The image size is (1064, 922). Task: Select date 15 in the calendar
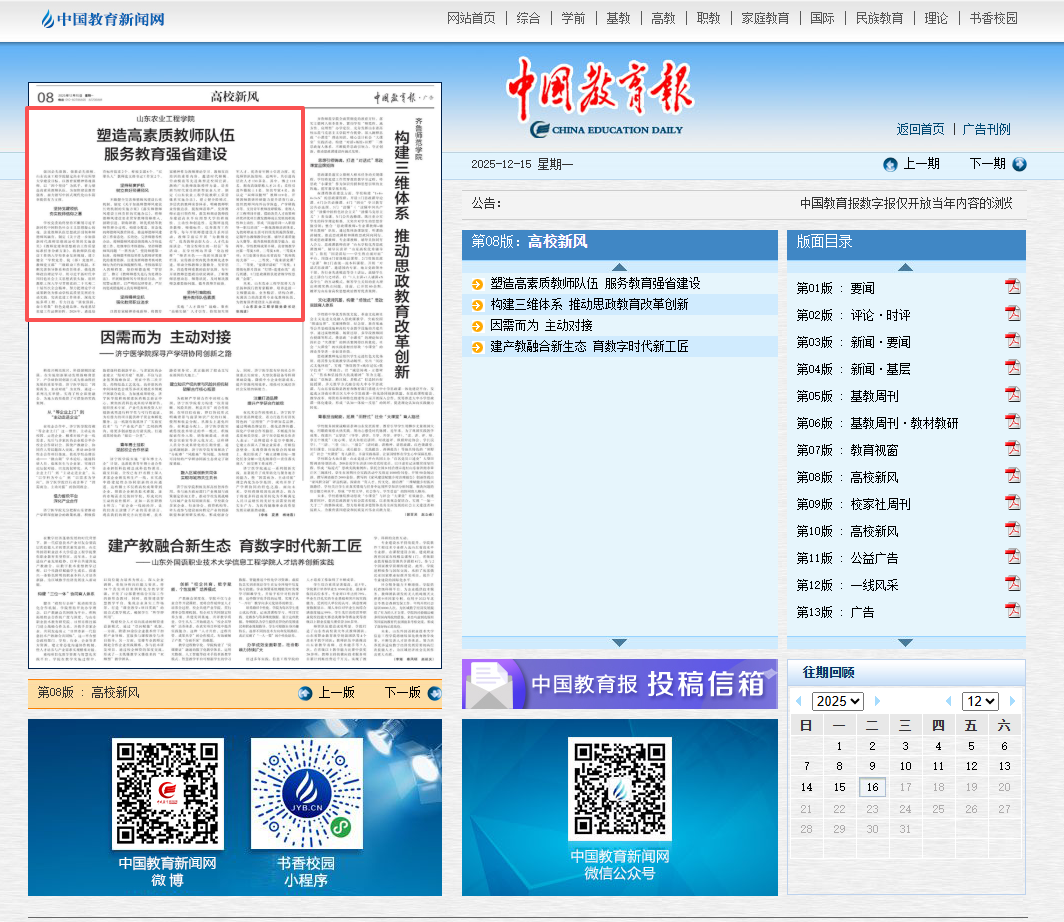coord(839,787)
